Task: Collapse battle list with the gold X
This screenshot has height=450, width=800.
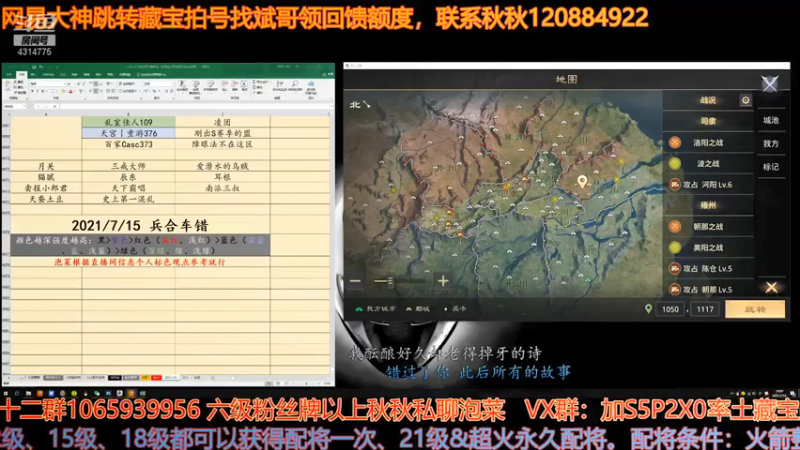Action: pos(771,287)
